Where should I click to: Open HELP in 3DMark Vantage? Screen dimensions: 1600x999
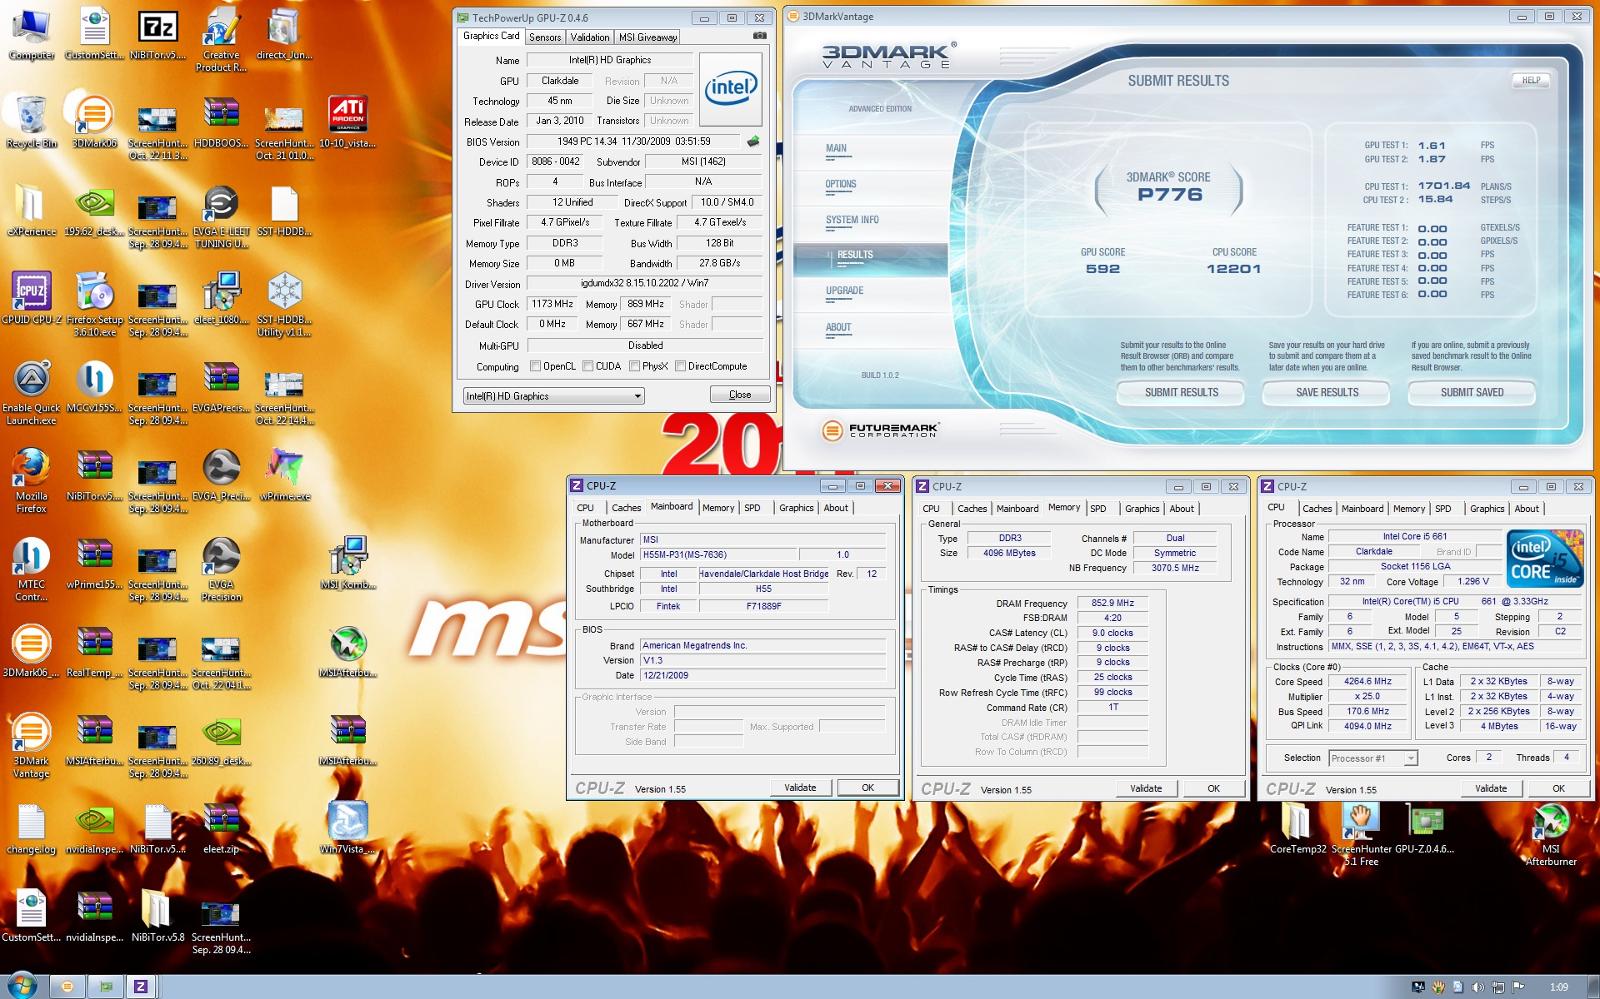click(1531, 80)
